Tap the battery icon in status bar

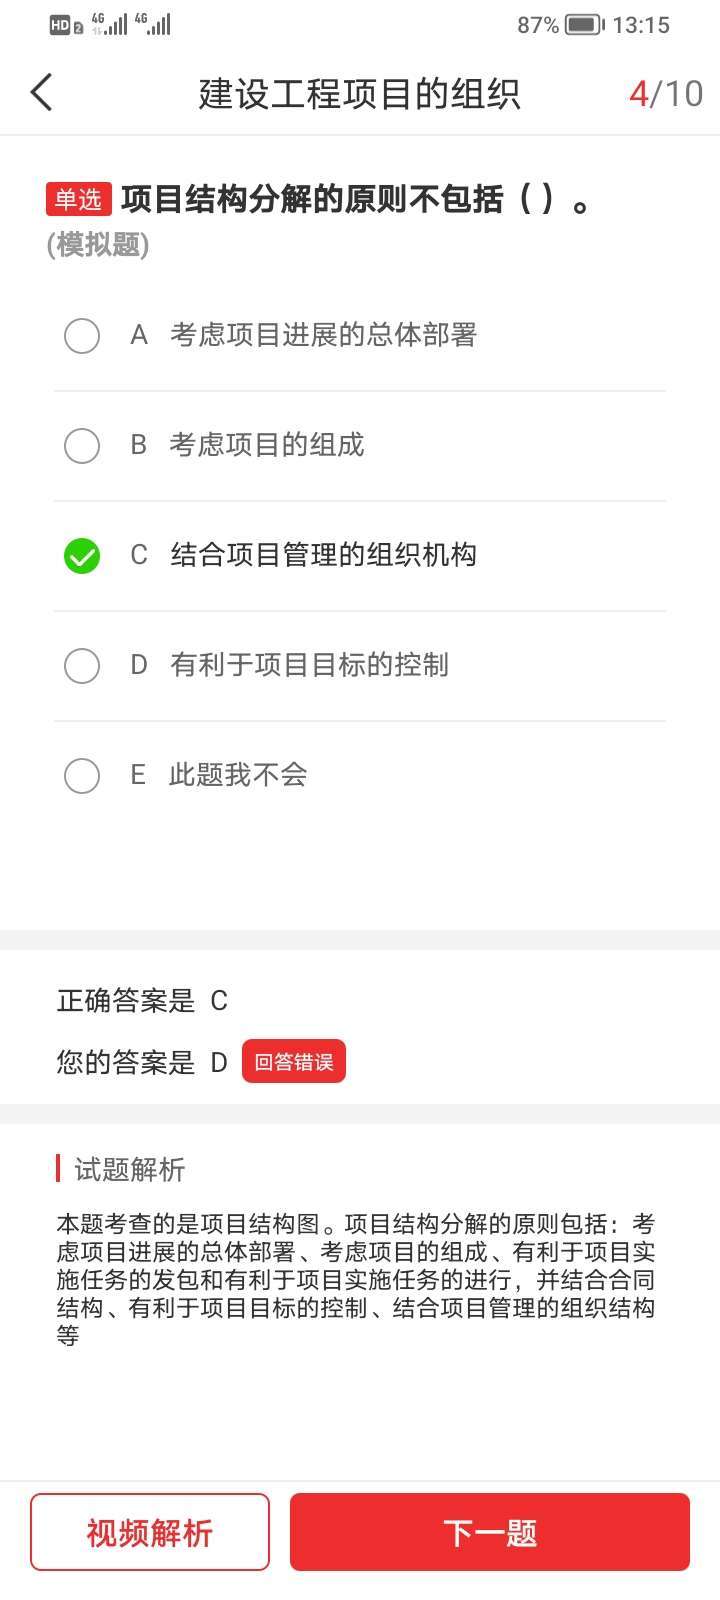584,25
